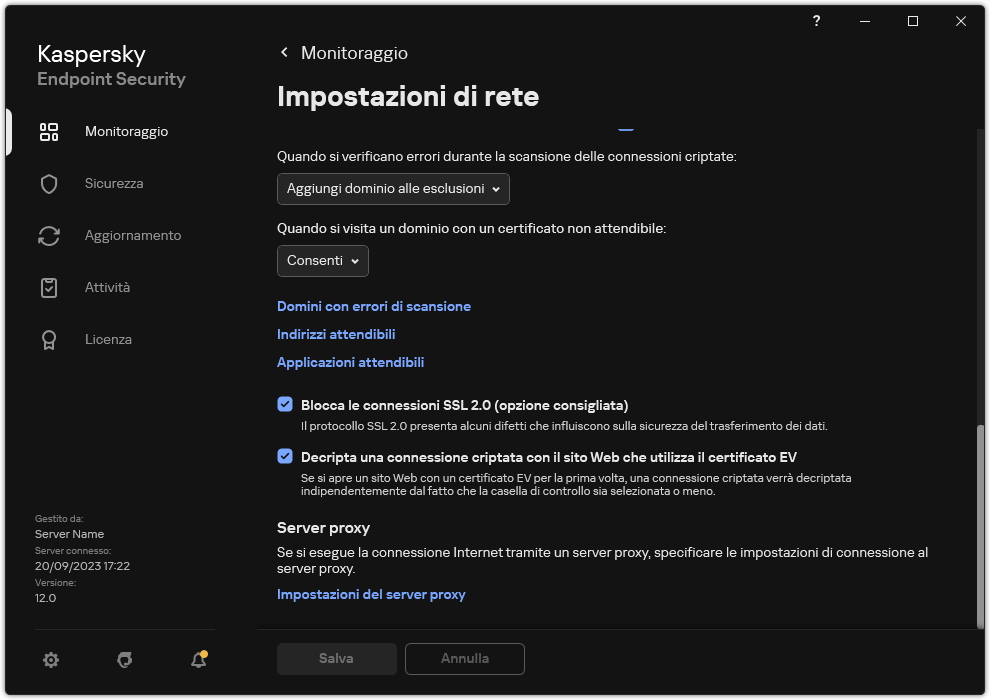Open the help menu with the question mark
Viewport: 990px width, 700px height.
click(x=815, y=21)
